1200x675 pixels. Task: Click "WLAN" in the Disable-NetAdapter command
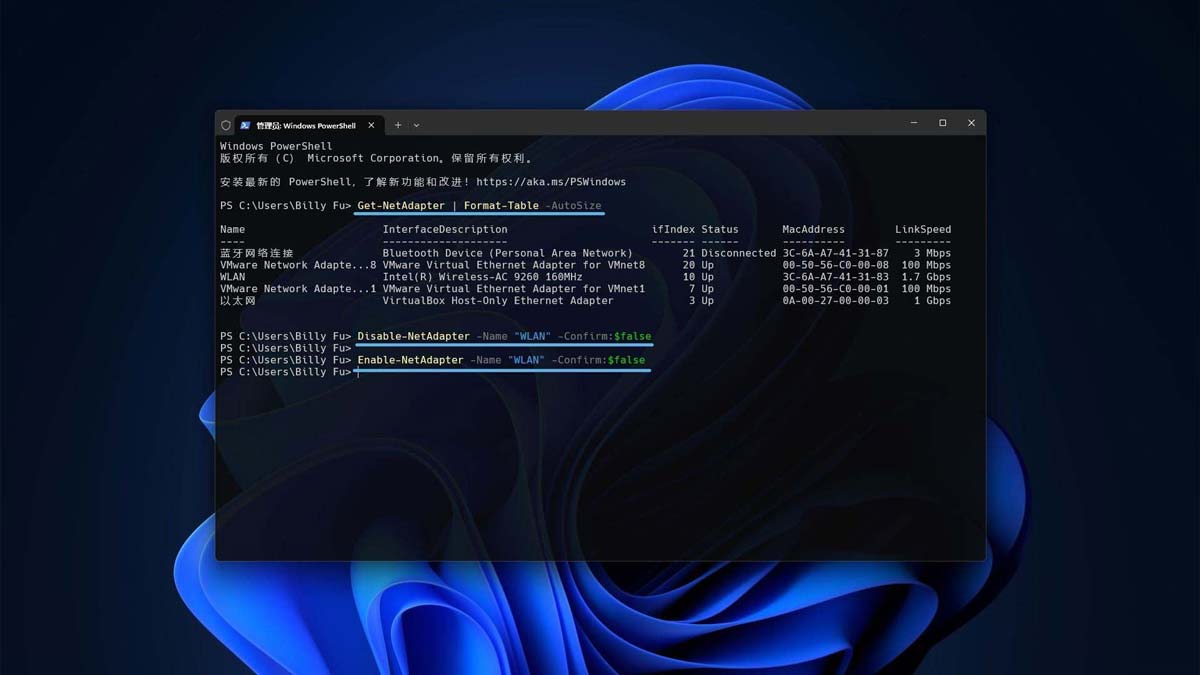tap(532, 336)
